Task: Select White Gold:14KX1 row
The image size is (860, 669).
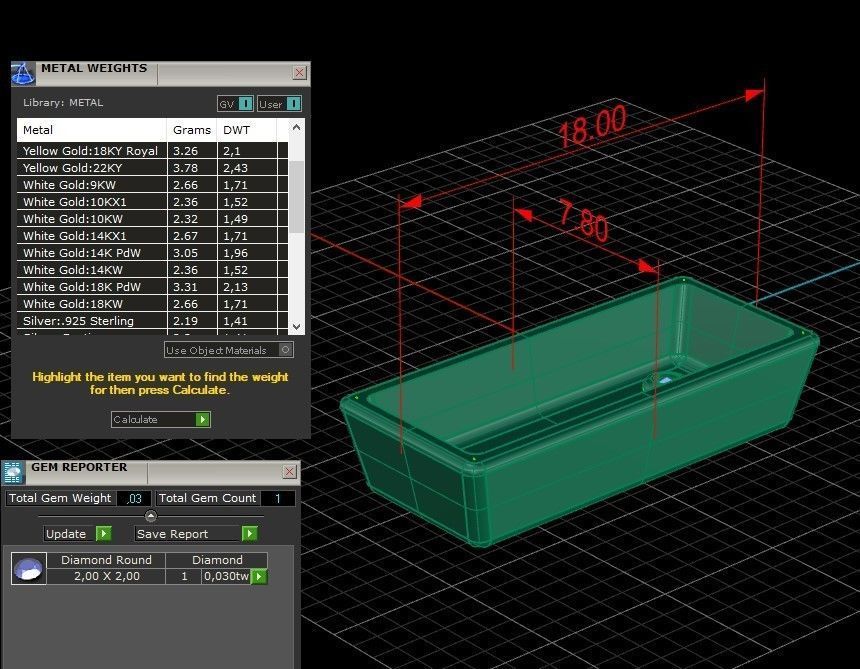Action: coord(152,236)
